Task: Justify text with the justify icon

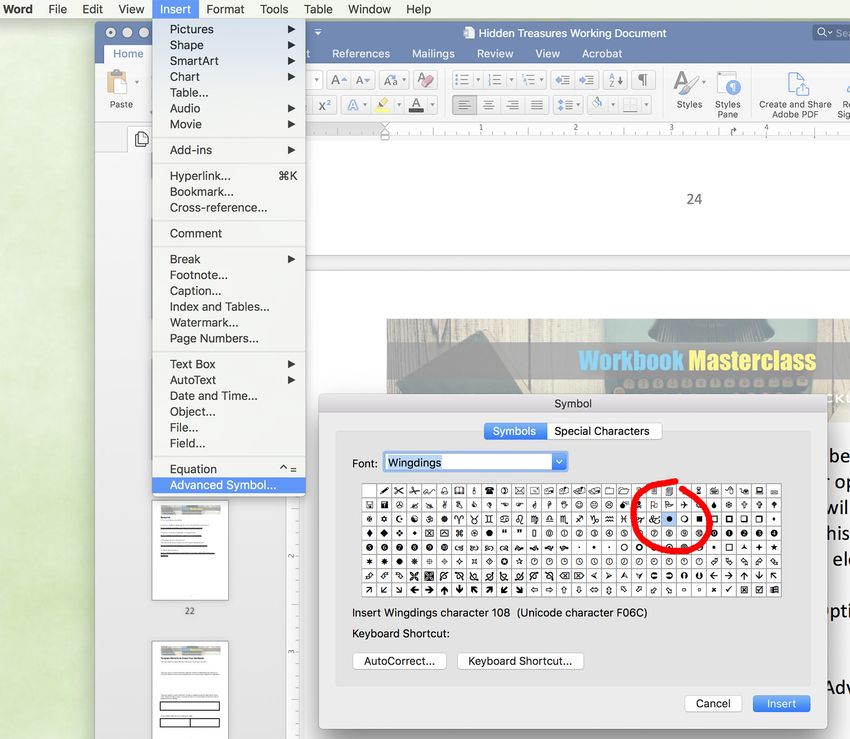Action: point(536,105)
